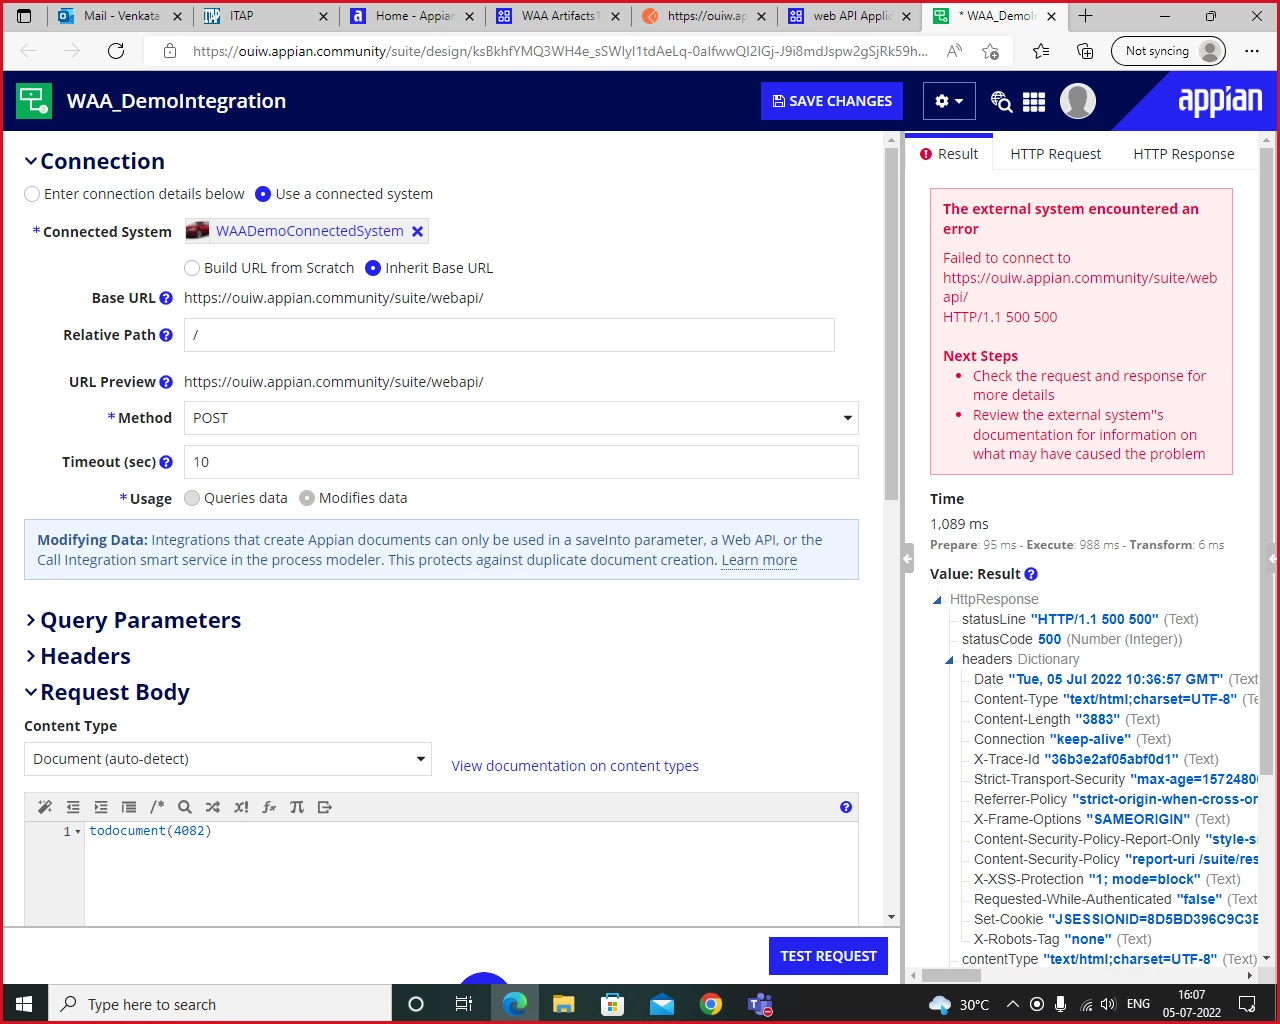Open Google Chrome from the taskbar
Image resolution: width=1280 pixels, height=1024 pixels.
point(711,1004)
